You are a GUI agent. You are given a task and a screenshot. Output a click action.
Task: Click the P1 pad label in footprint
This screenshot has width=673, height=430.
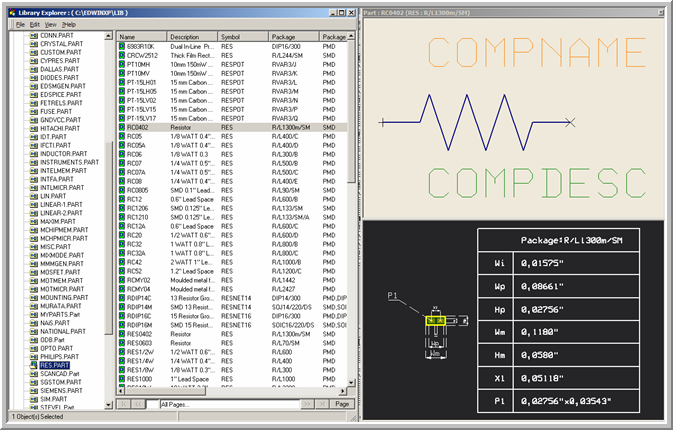pyautogui.click(x=392, y=295)
